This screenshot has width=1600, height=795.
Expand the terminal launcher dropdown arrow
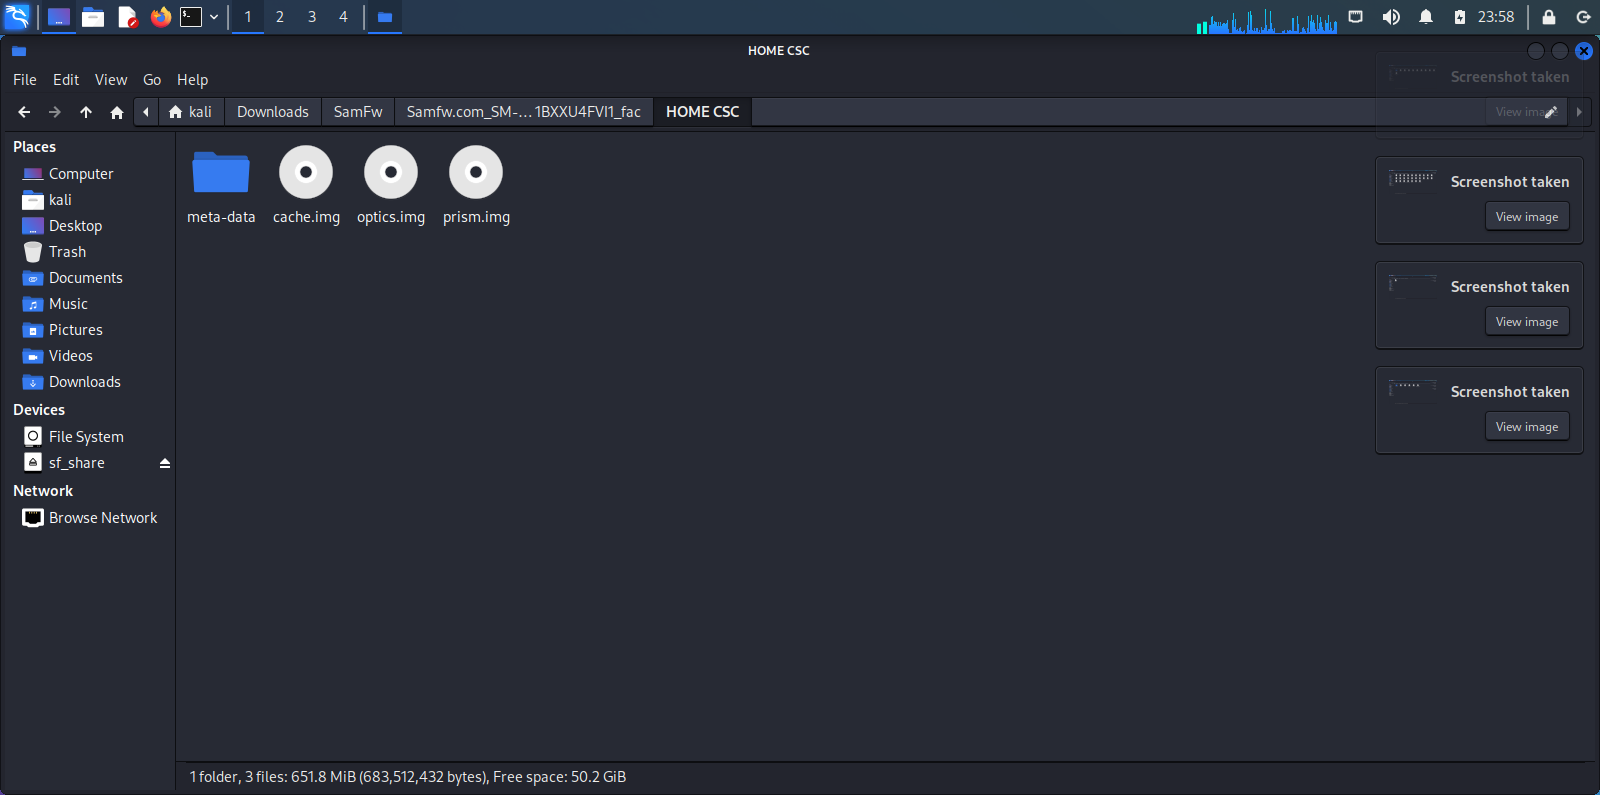(x=214, y=17)
